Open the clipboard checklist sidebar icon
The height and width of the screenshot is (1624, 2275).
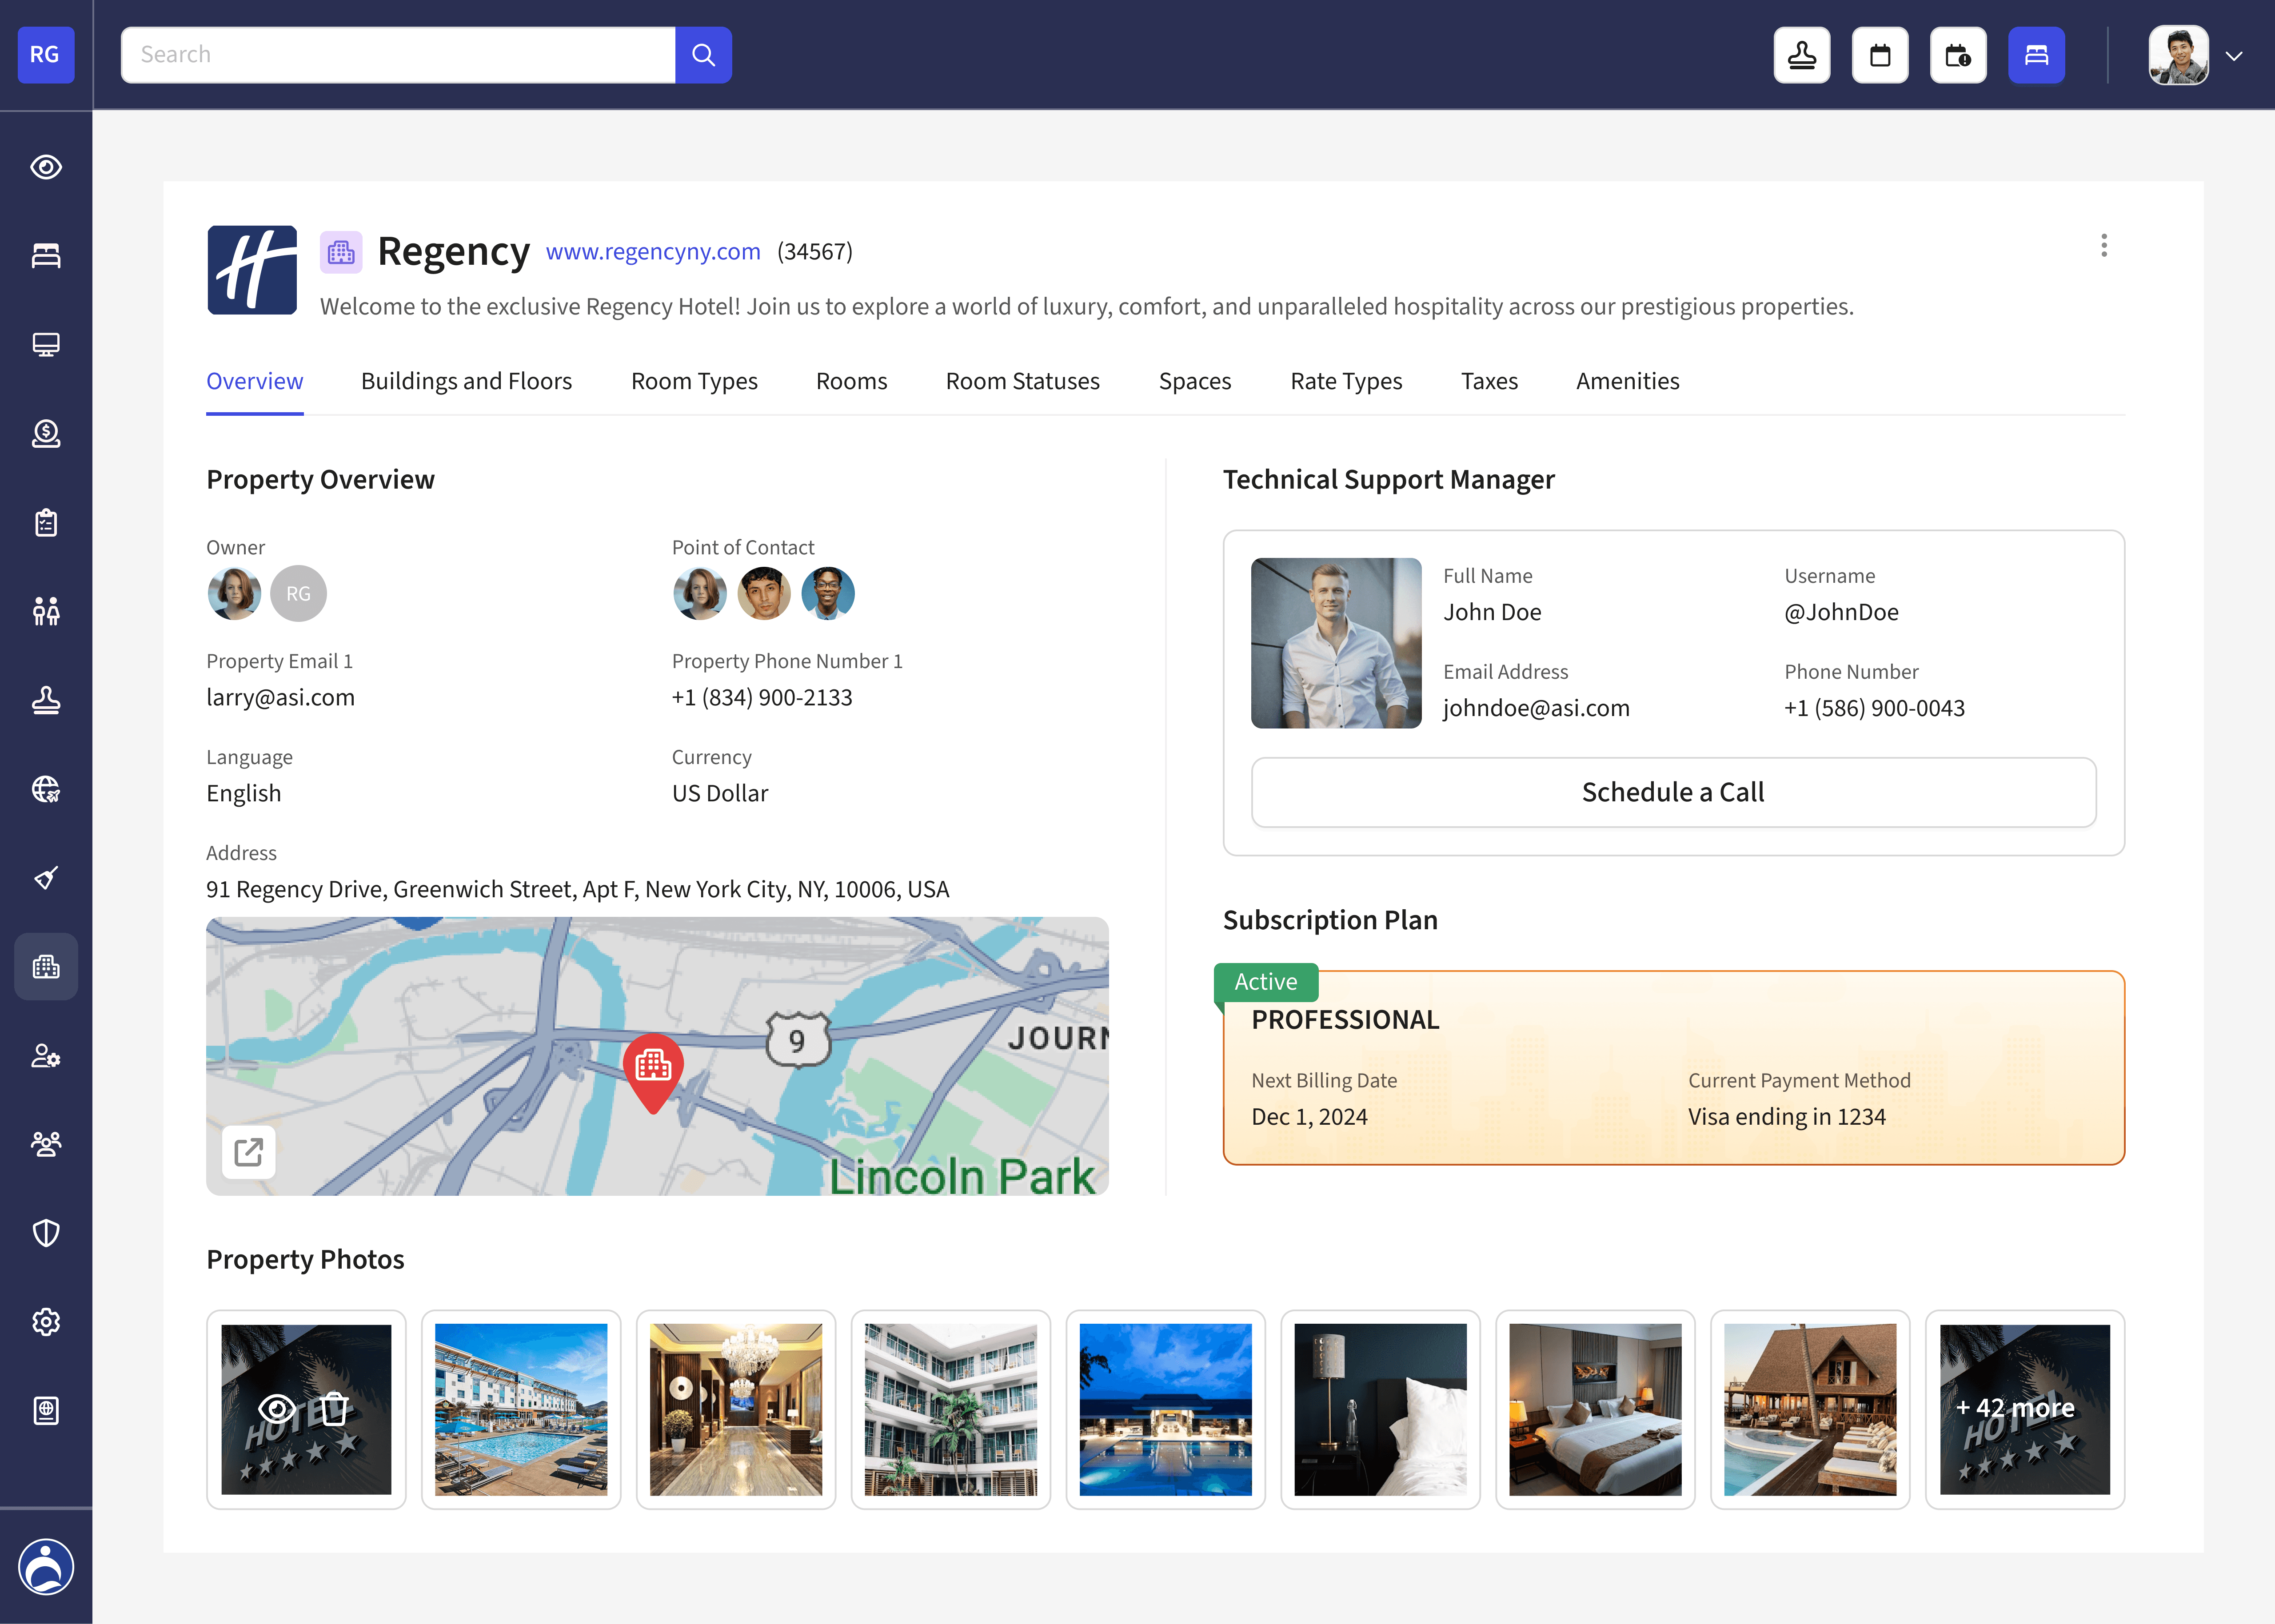[46, 522]
